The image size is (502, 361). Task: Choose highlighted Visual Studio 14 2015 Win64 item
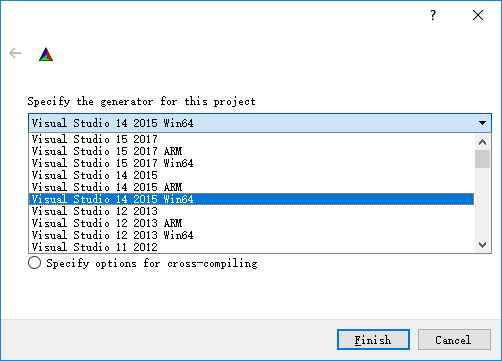pyautogui.click(x=251, y=199)
